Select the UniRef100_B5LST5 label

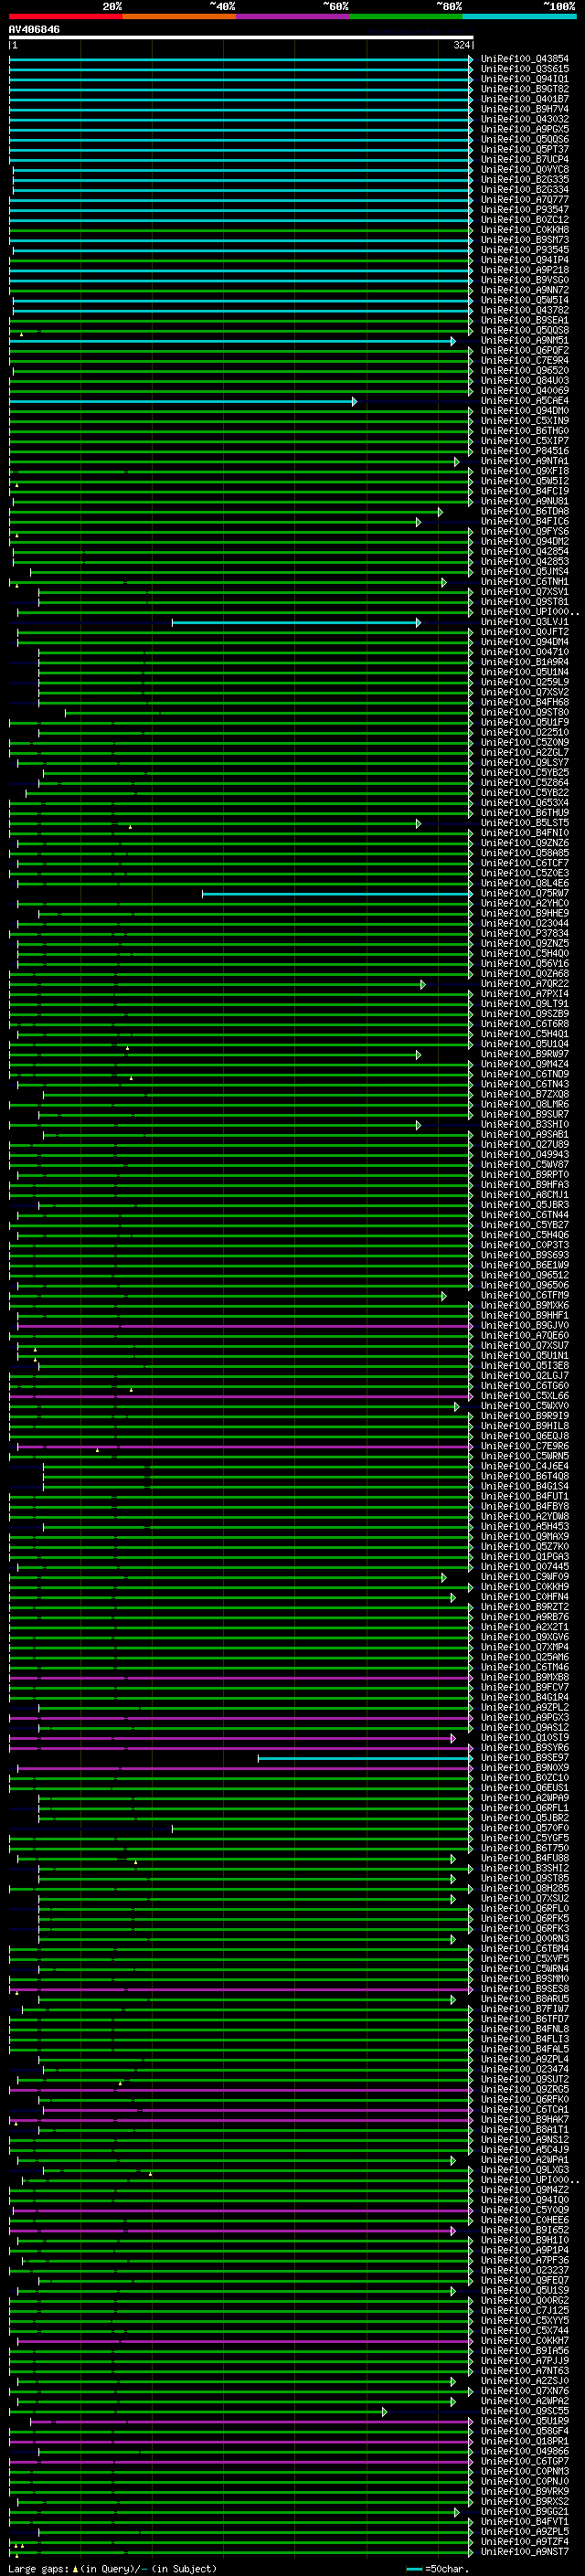525,823
